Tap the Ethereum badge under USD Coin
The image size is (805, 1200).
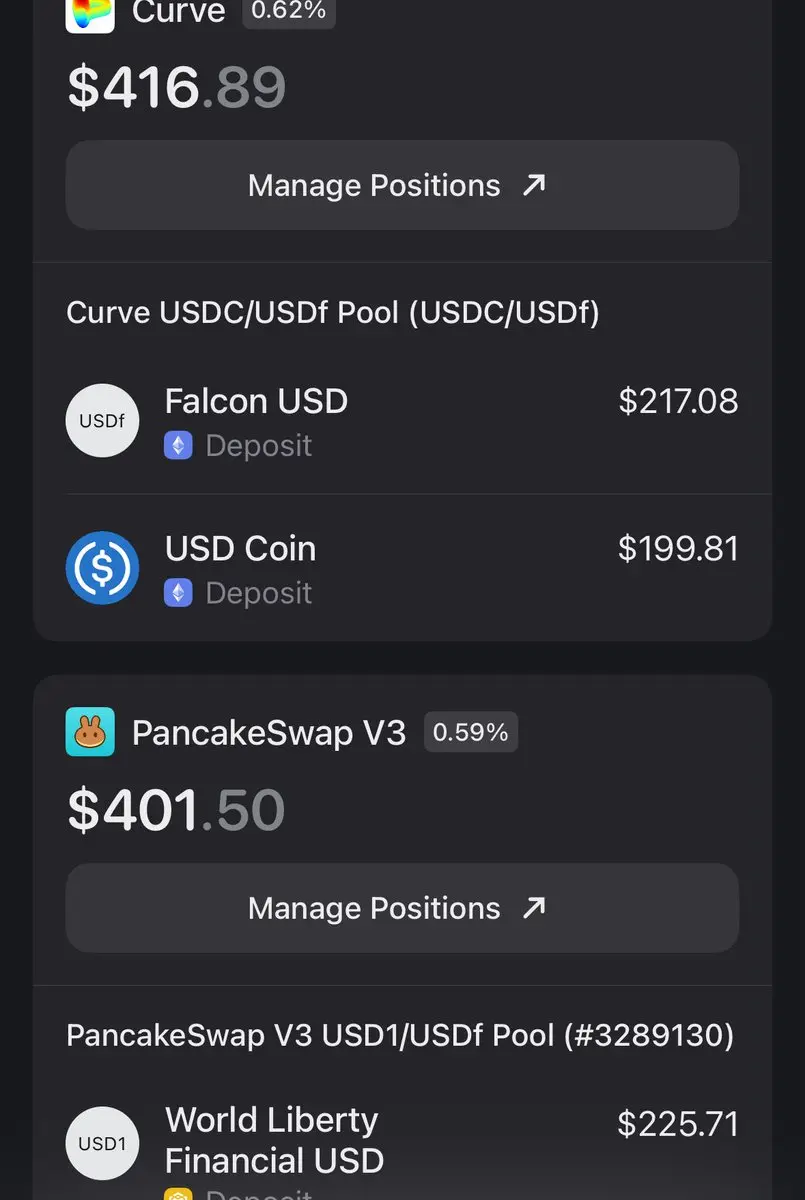click(x=178, y=593)
